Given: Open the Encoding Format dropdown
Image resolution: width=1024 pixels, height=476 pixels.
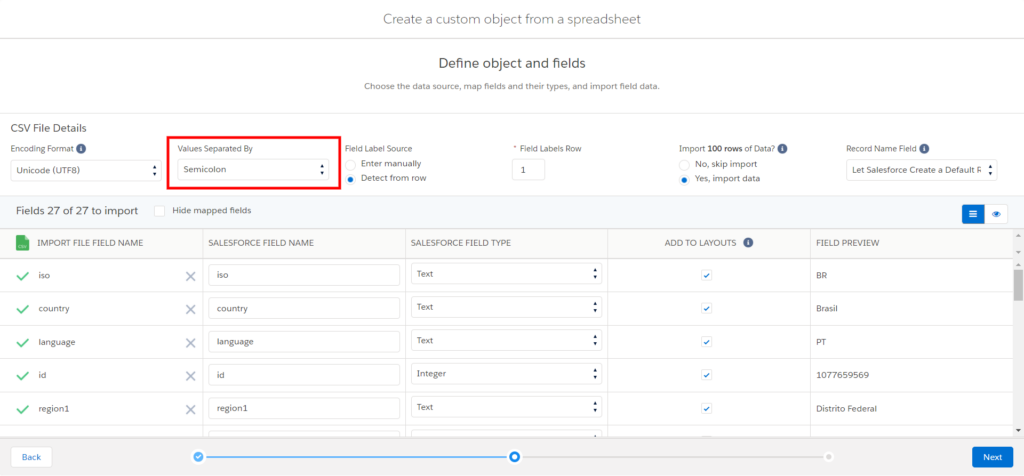Looking at the screenshot, I should click(x=86, y=171).
